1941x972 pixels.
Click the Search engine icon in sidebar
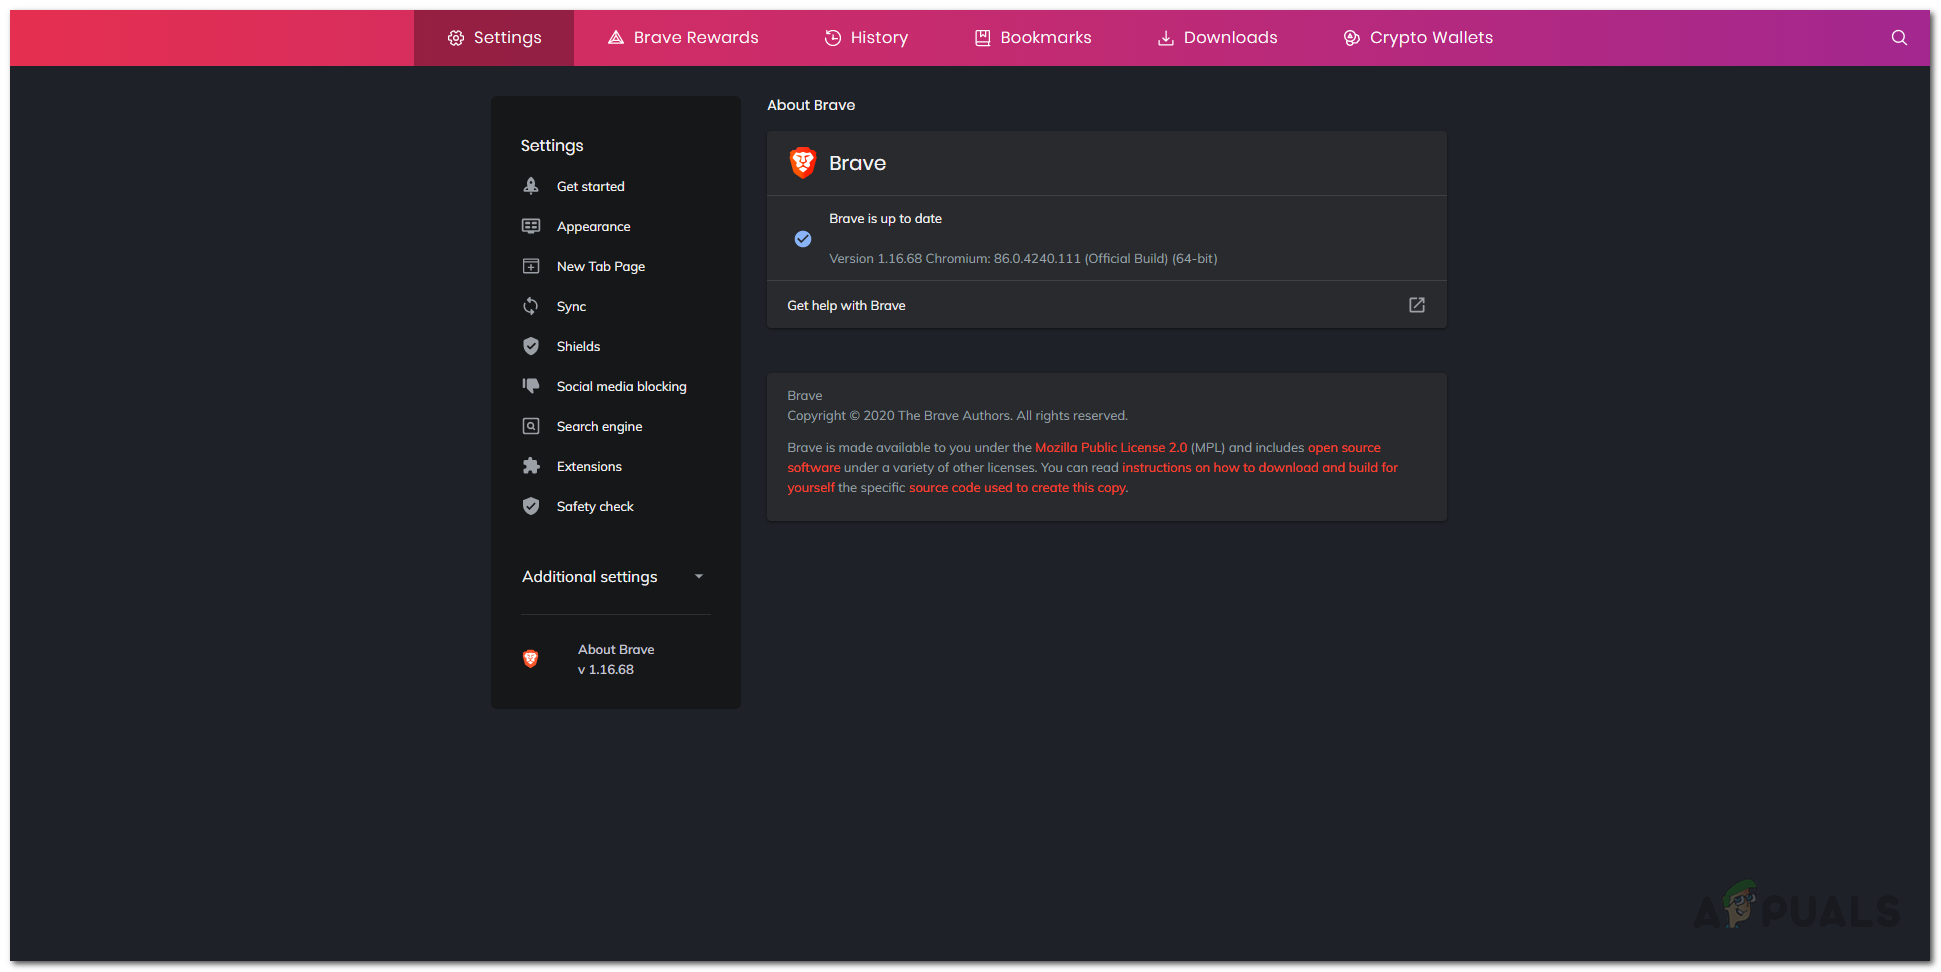531,426
